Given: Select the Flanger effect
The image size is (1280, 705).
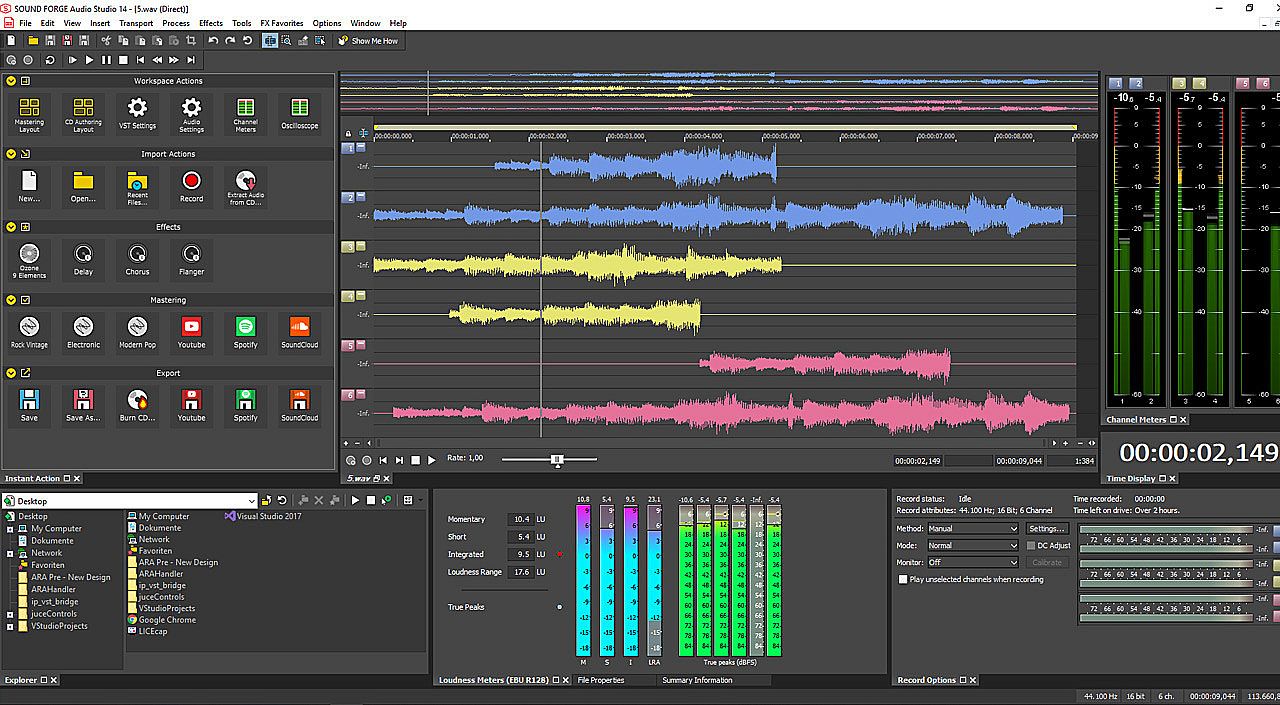Looking at the screenshot, I should coord(191,255).
